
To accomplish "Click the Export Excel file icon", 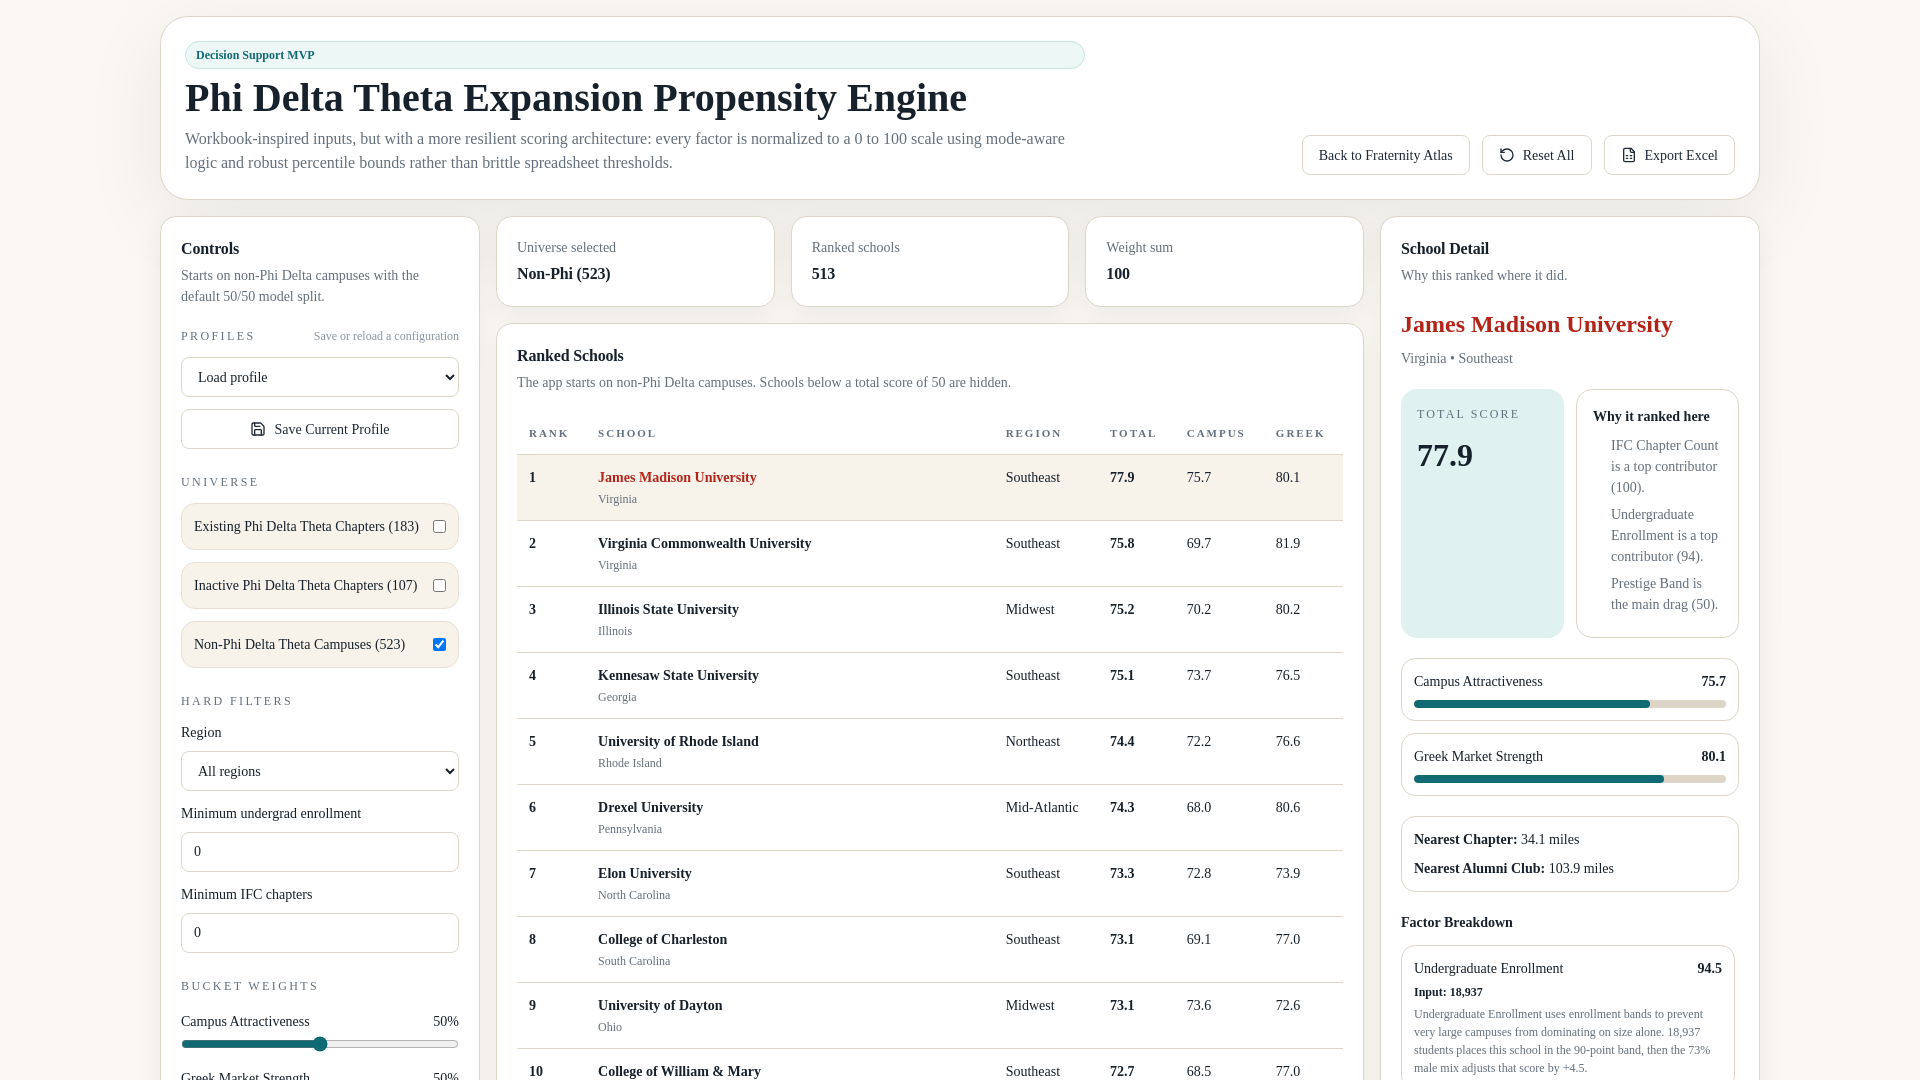I will click(1629, 155).
